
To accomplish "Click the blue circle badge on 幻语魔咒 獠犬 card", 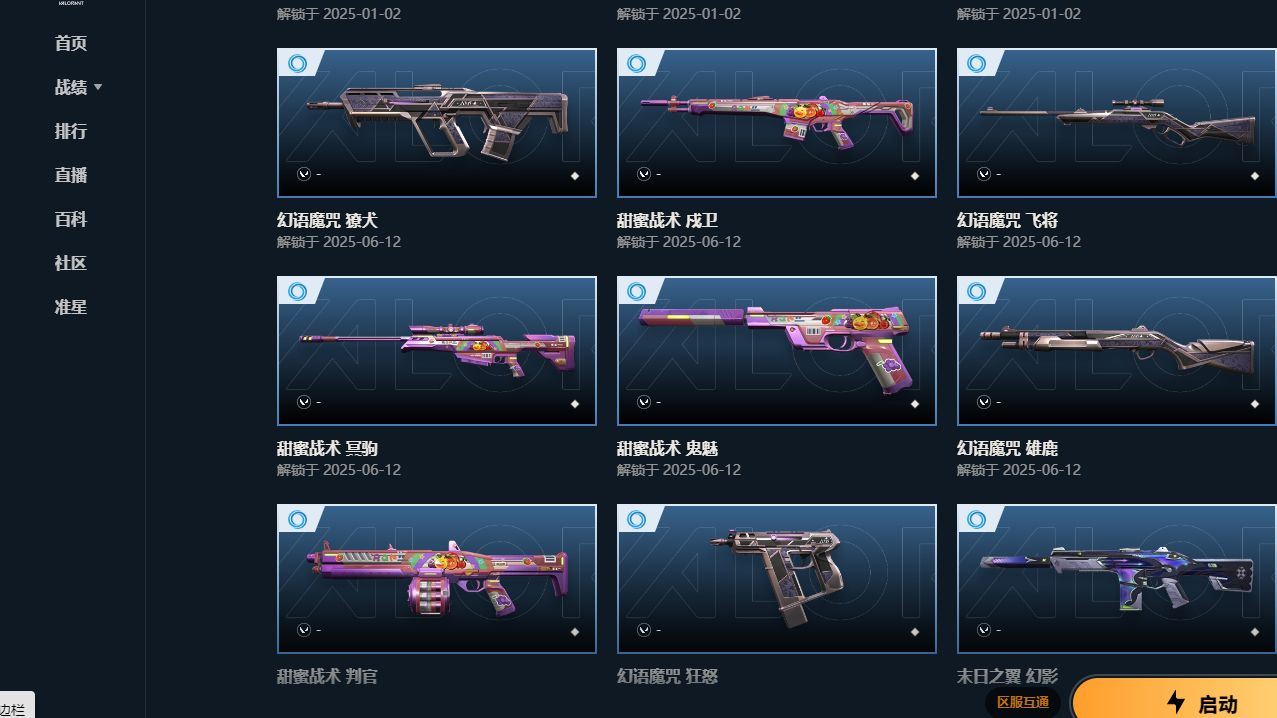I will pyautogui.click(x=297, y=63).
